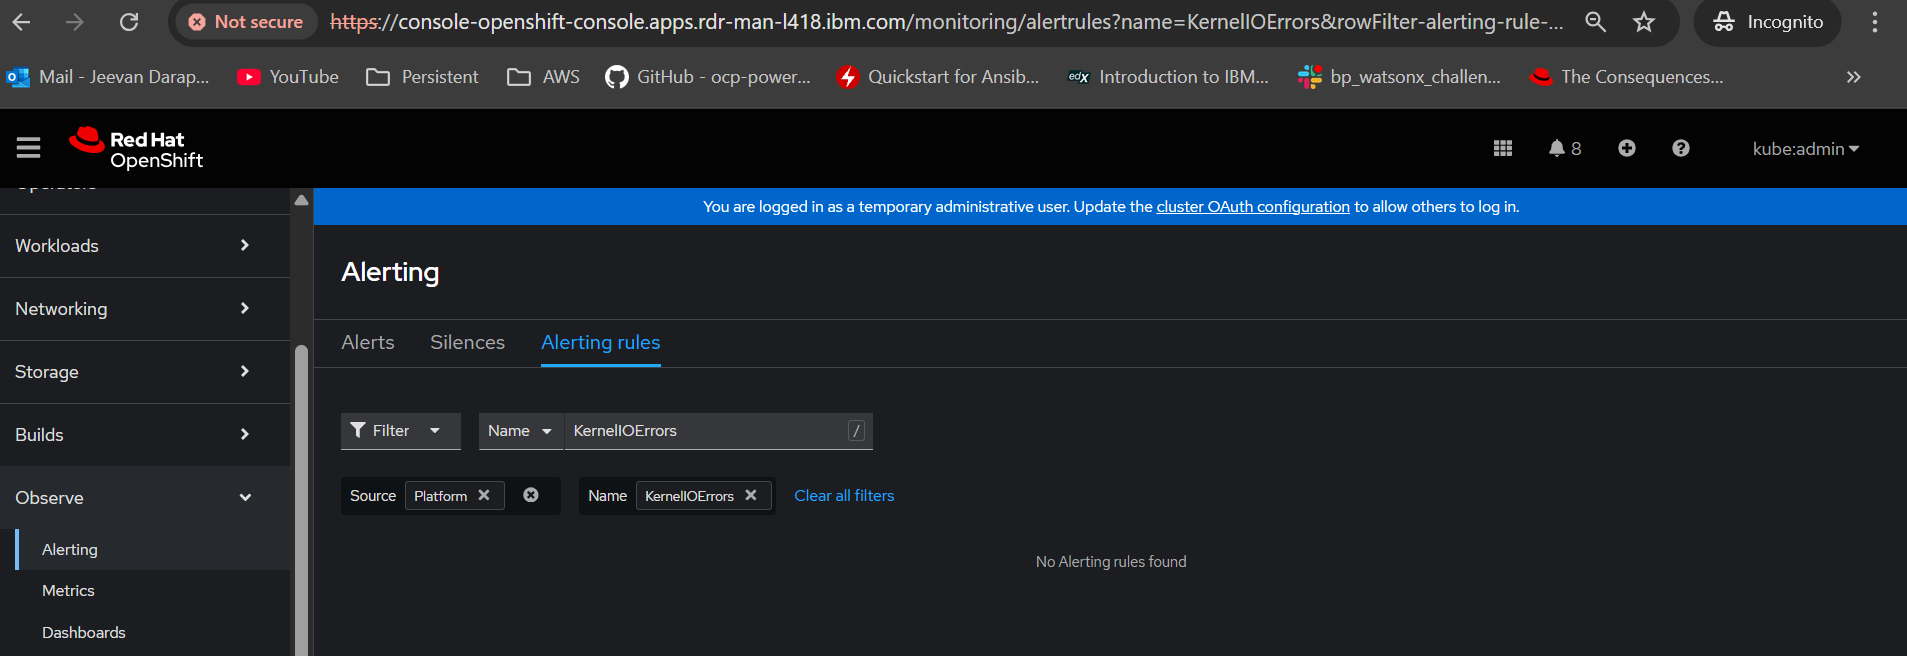Clear the entire Source filter group
1907x656 pixels.
point(531,495)
